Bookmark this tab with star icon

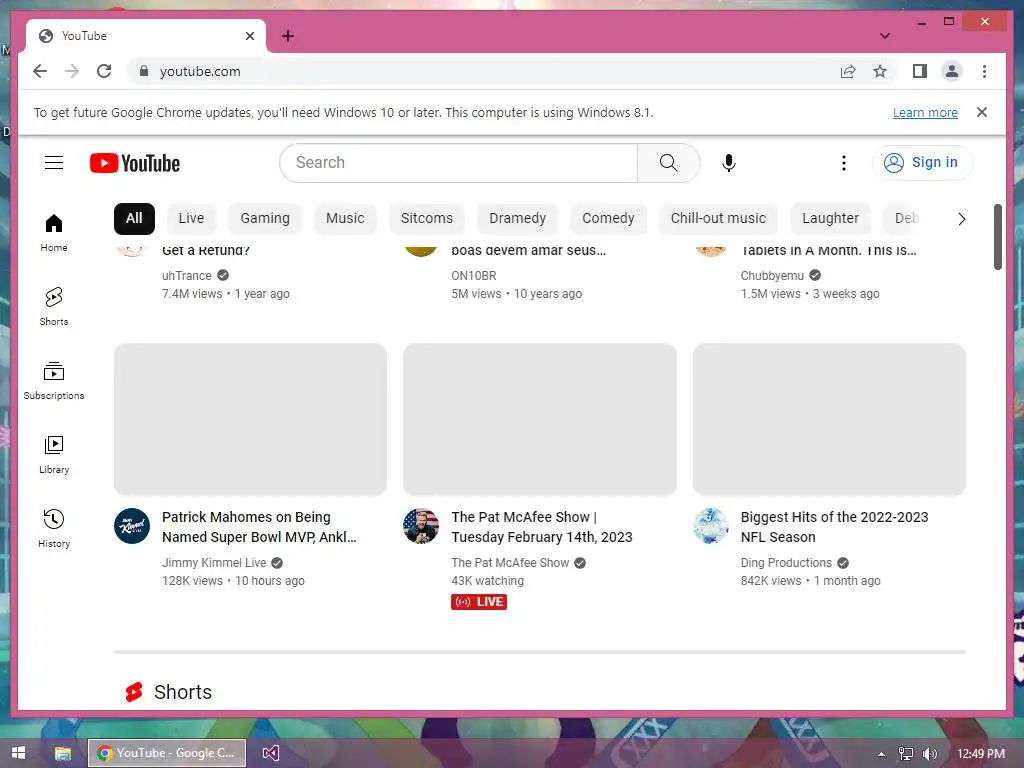point(880,71)
